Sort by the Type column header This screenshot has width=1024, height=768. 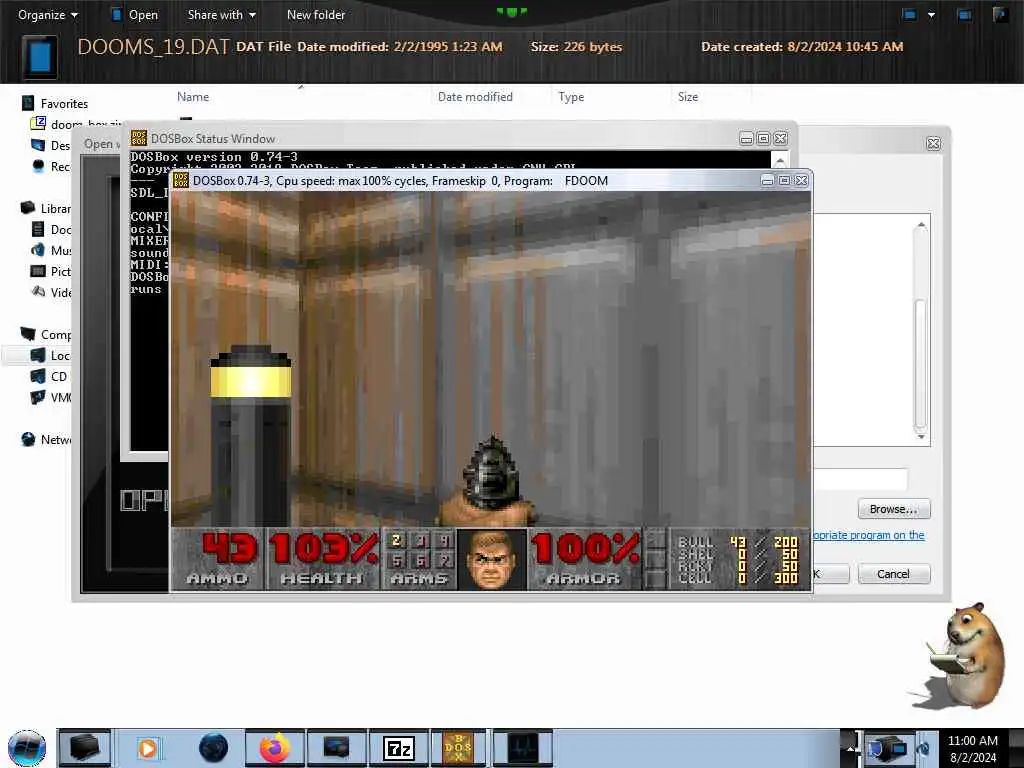pyautogui.click(x=571, y=97)
